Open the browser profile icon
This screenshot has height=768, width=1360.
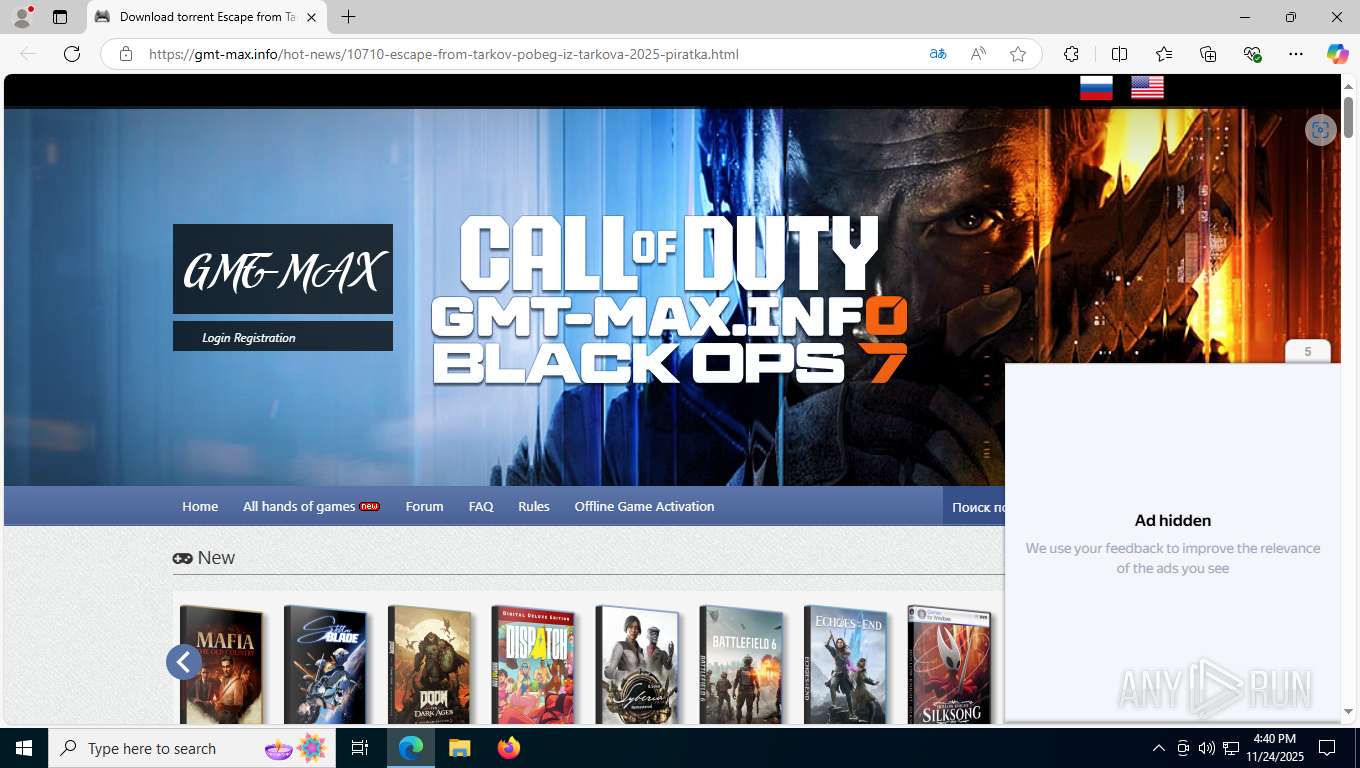tap(22, 17)
